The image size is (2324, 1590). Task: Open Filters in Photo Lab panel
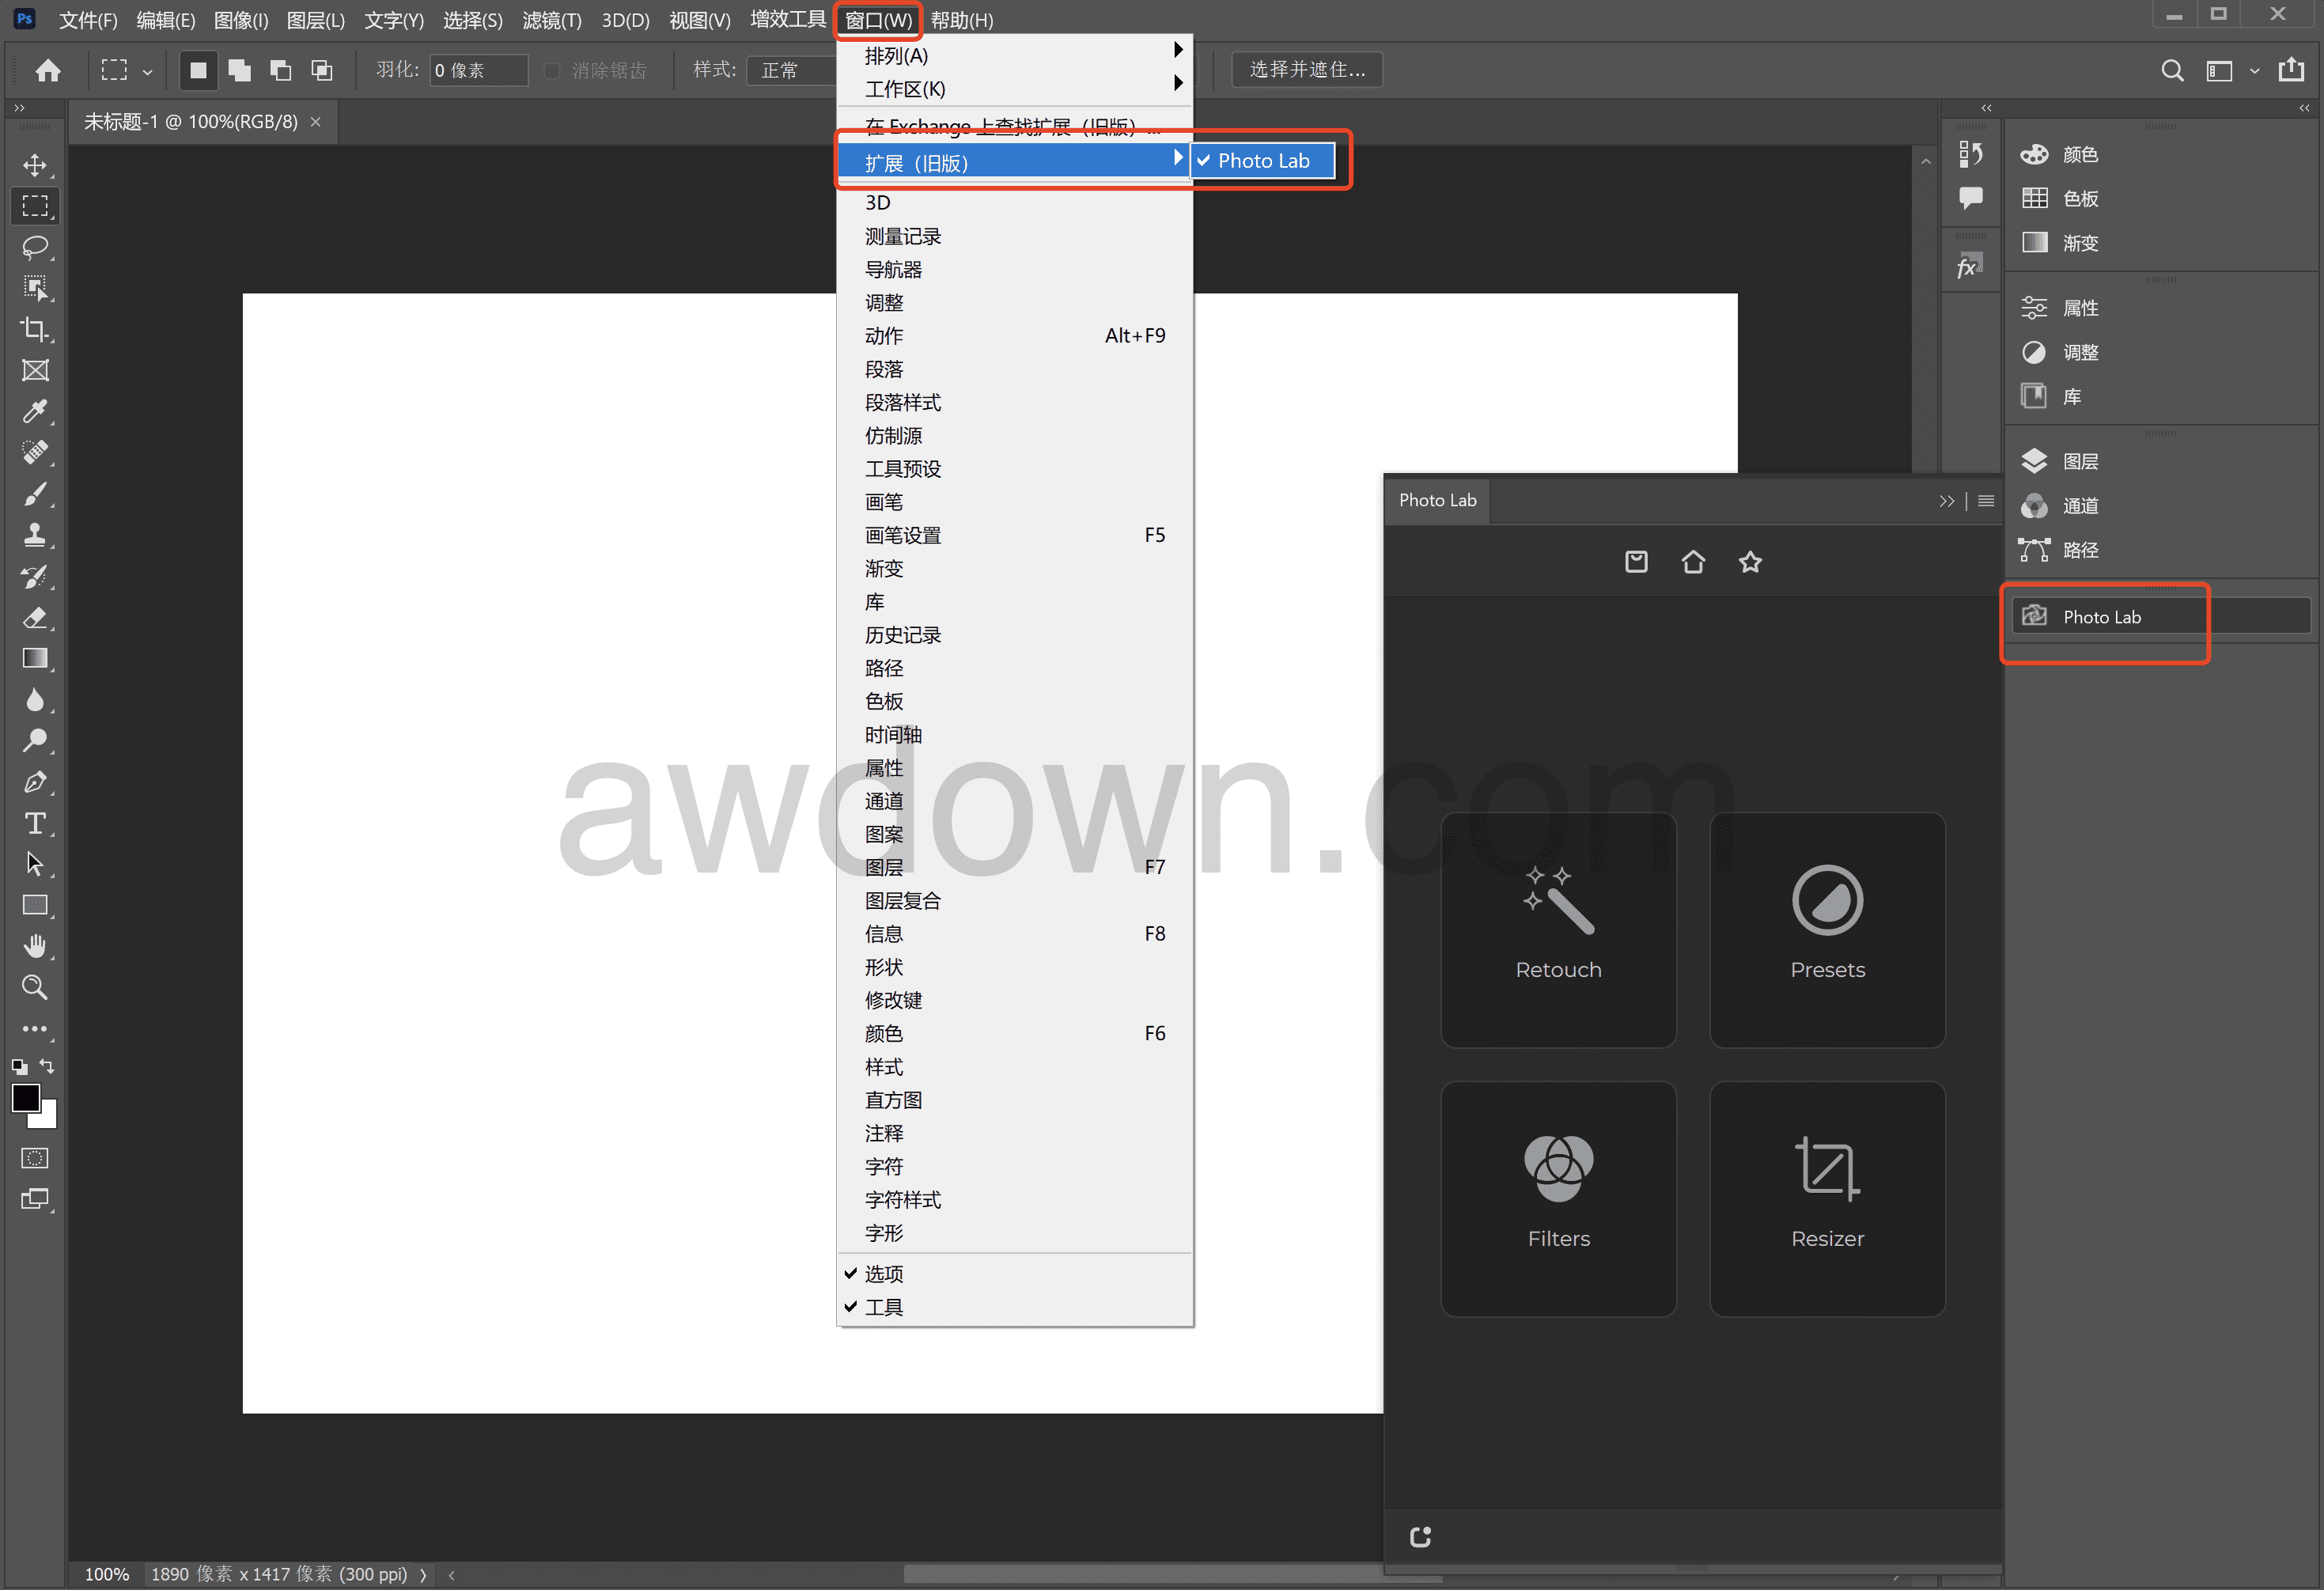pyautogui.click(x=1557, y=1198)
